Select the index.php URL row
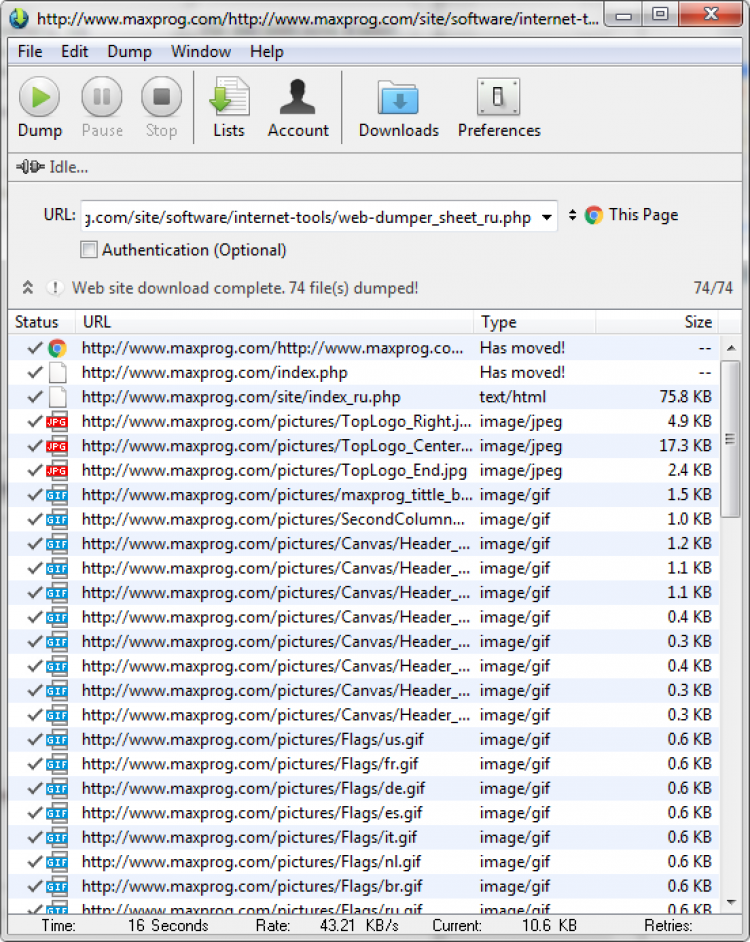This screenshot has width=750, height=942. [364, 372]
